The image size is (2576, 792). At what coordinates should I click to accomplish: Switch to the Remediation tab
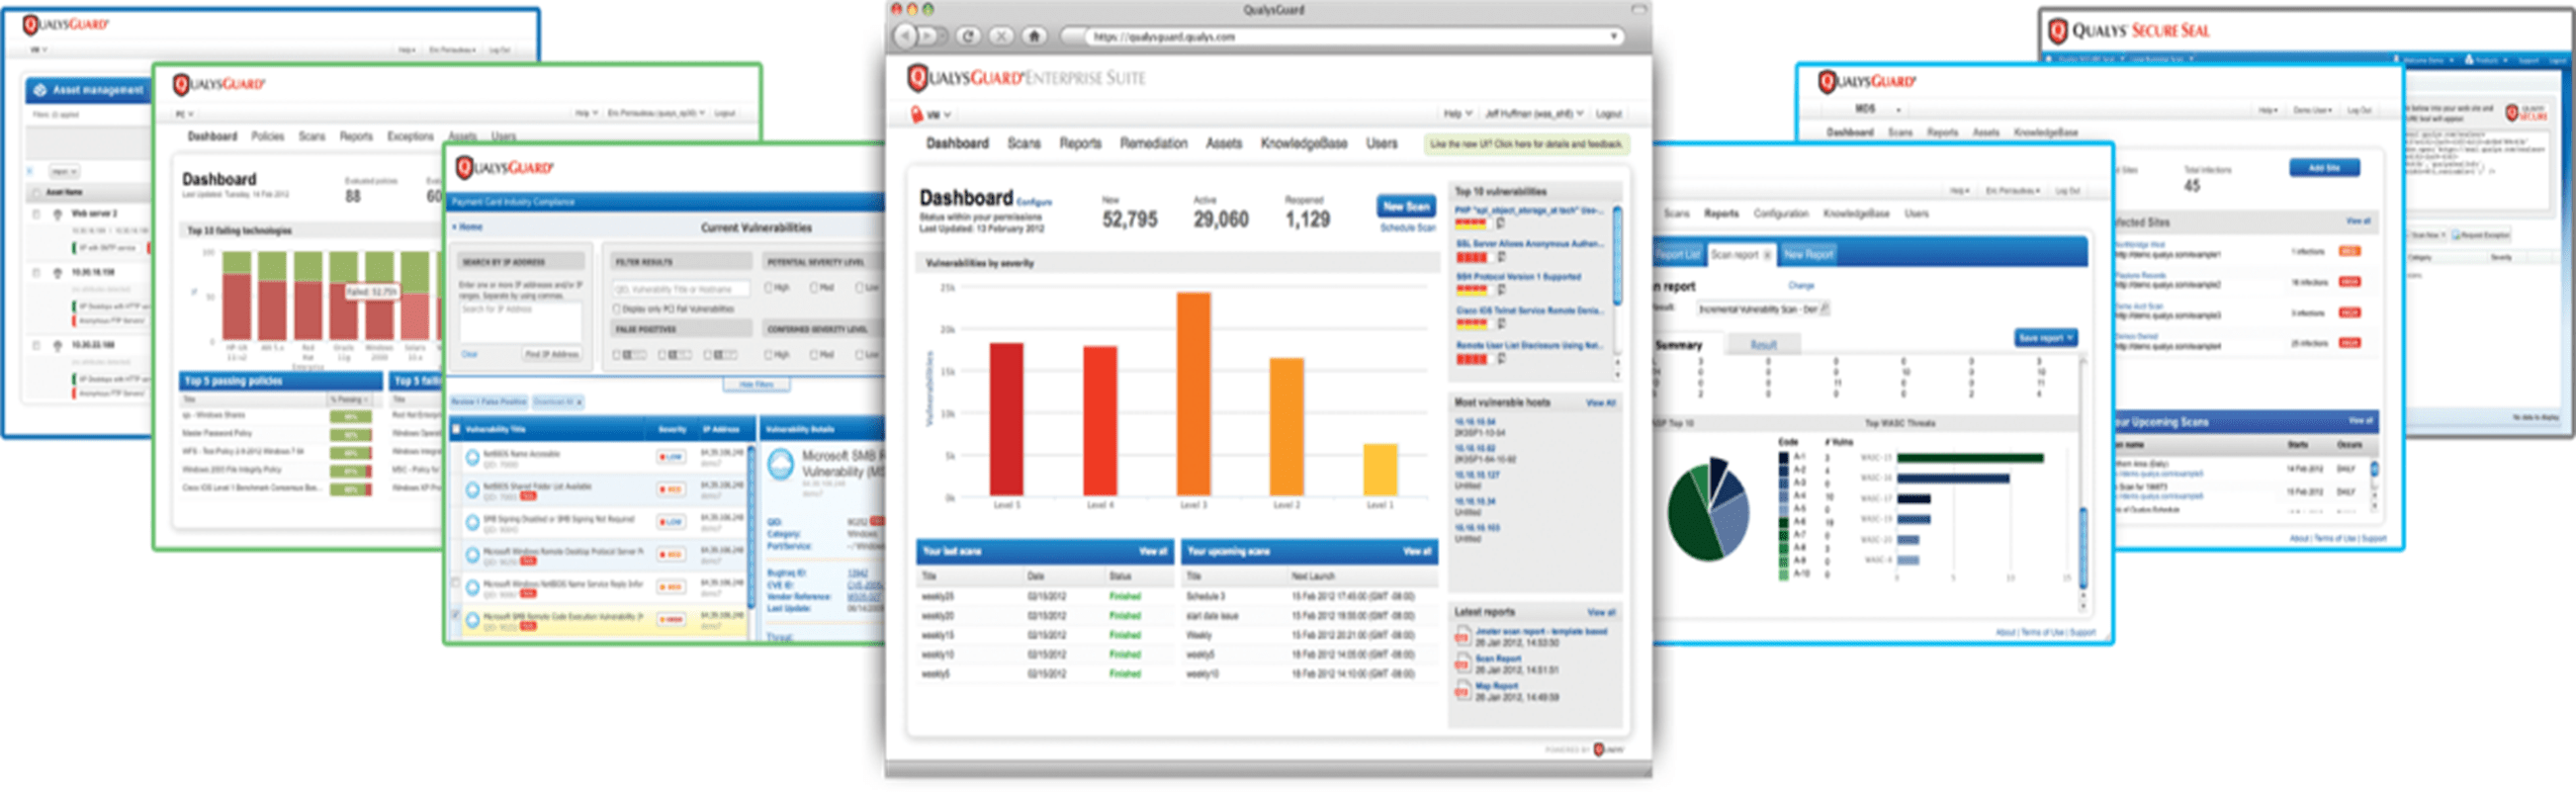pyautogui.click(x=1154, y=143)
